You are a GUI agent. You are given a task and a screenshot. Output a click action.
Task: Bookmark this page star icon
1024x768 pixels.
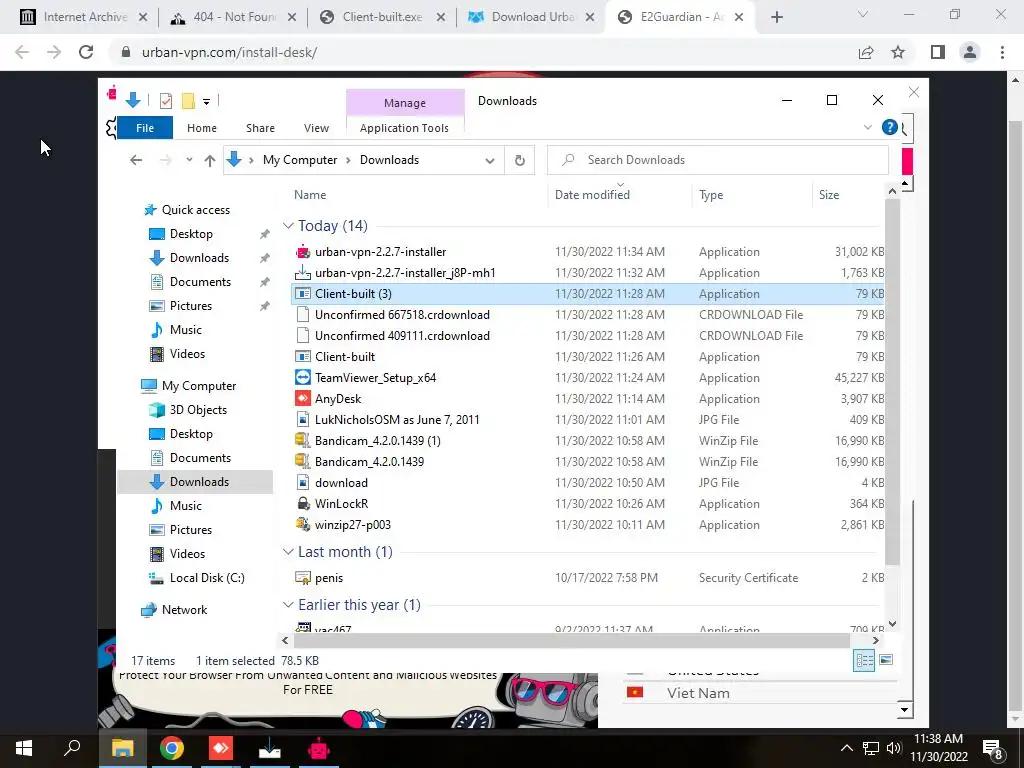[x=898, y=52]
